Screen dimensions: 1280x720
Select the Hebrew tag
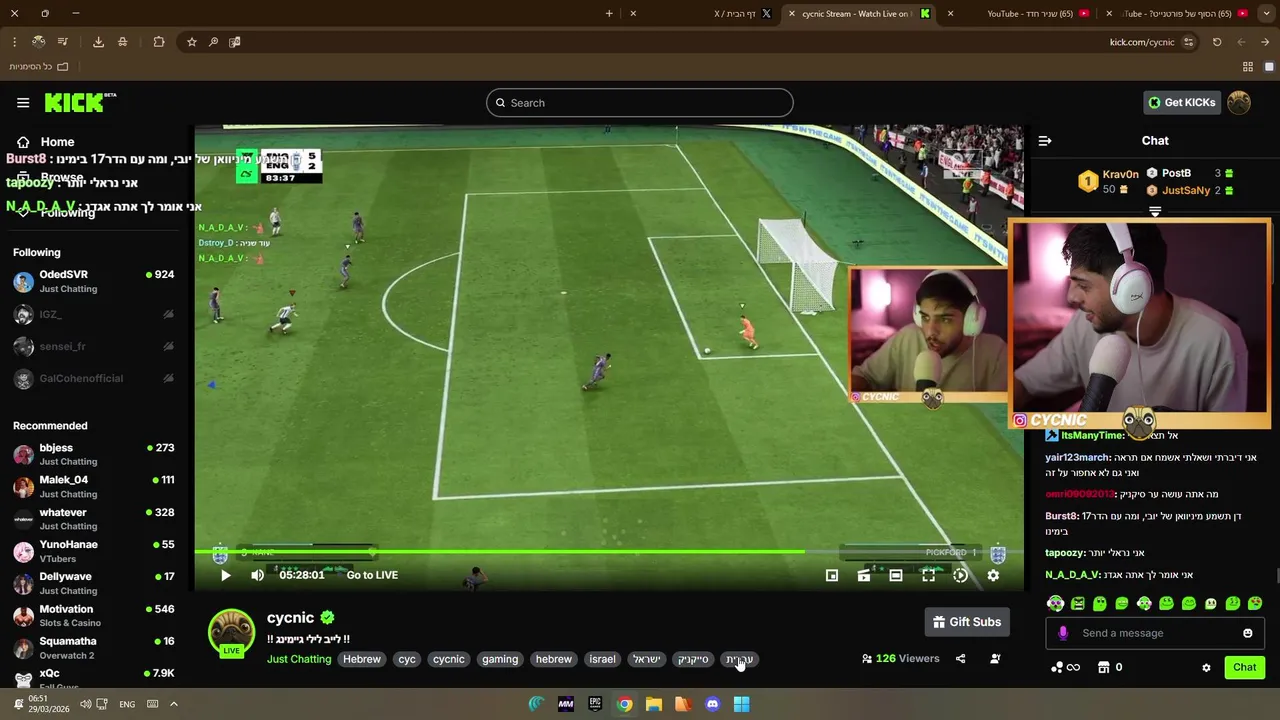point(362,659)
